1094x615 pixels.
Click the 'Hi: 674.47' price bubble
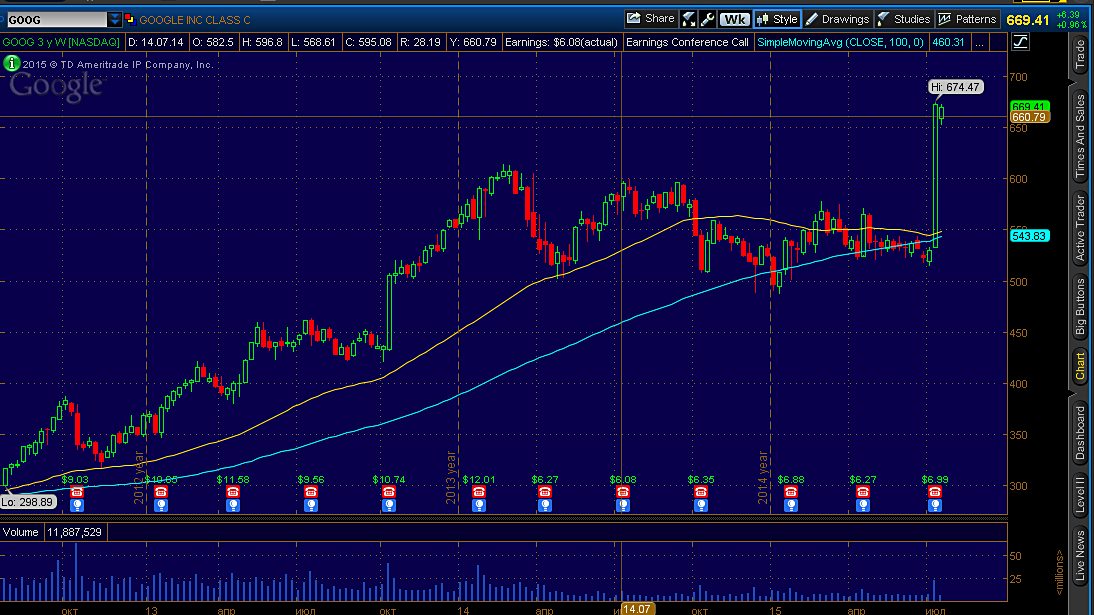point(955,87)
